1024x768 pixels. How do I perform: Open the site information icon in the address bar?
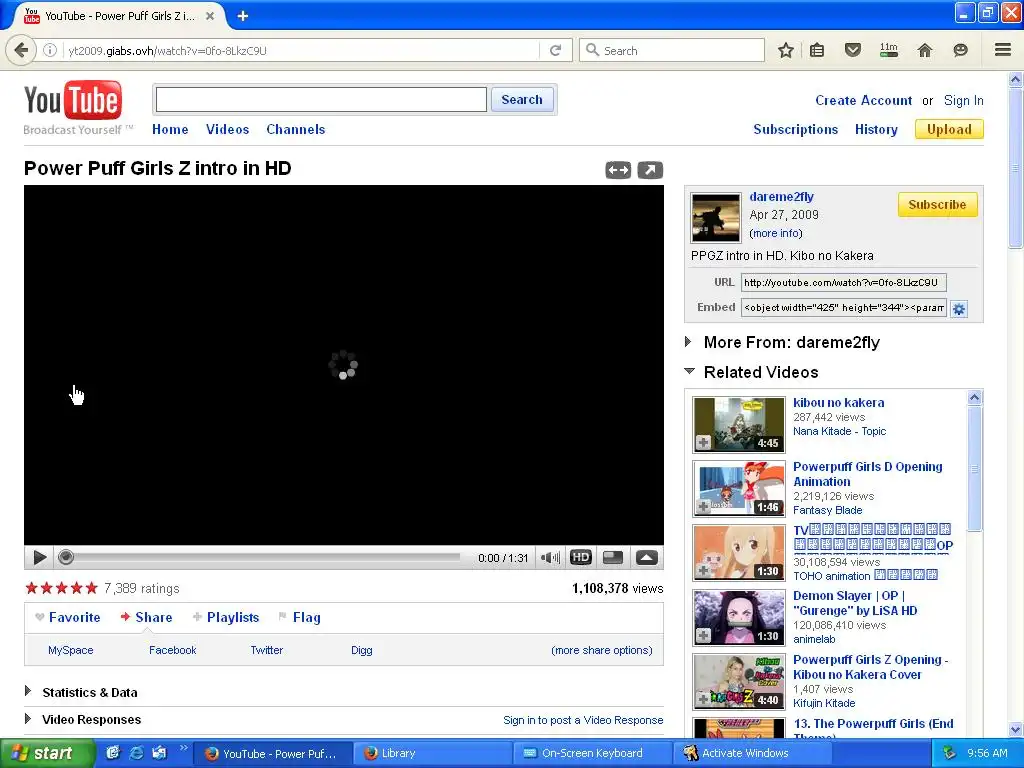click(50, 50)
